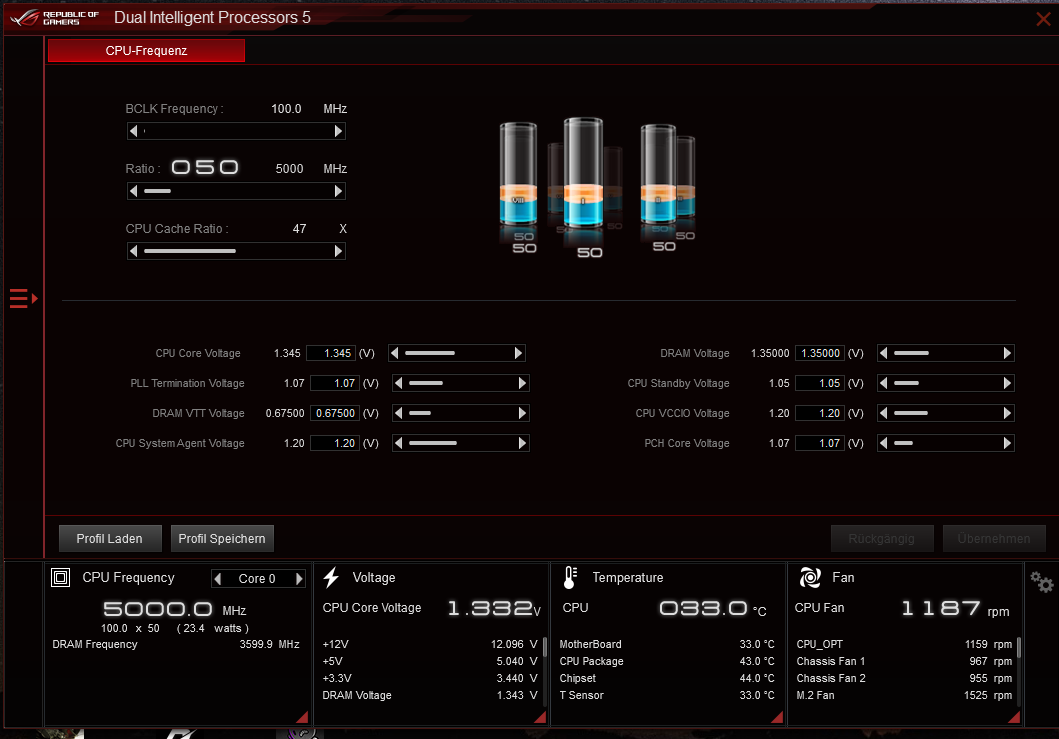Lower CPU System Agent Voltage with left arrow
The image size is (1059, 739).
398,443
